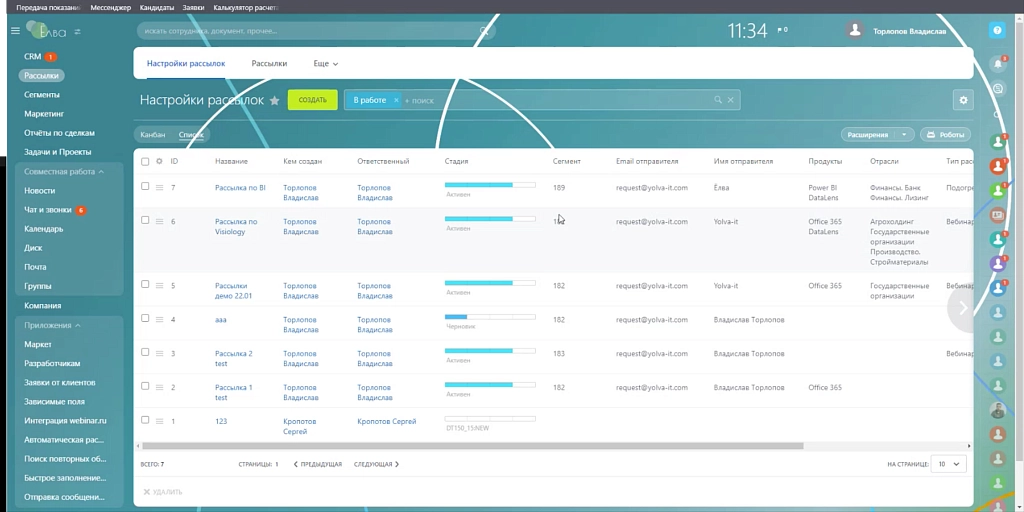Click the search magnifier in filter bar
1024x512 pixels.
point(718,100)
